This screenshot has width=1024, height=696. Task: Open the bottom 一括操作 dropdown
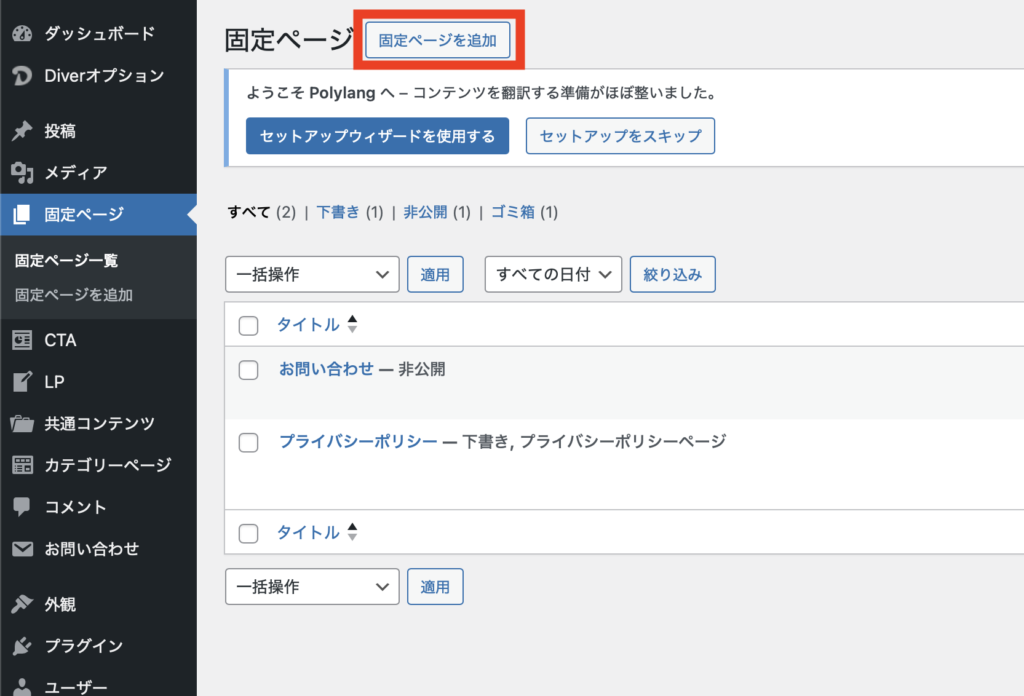[x=312, y=587]
